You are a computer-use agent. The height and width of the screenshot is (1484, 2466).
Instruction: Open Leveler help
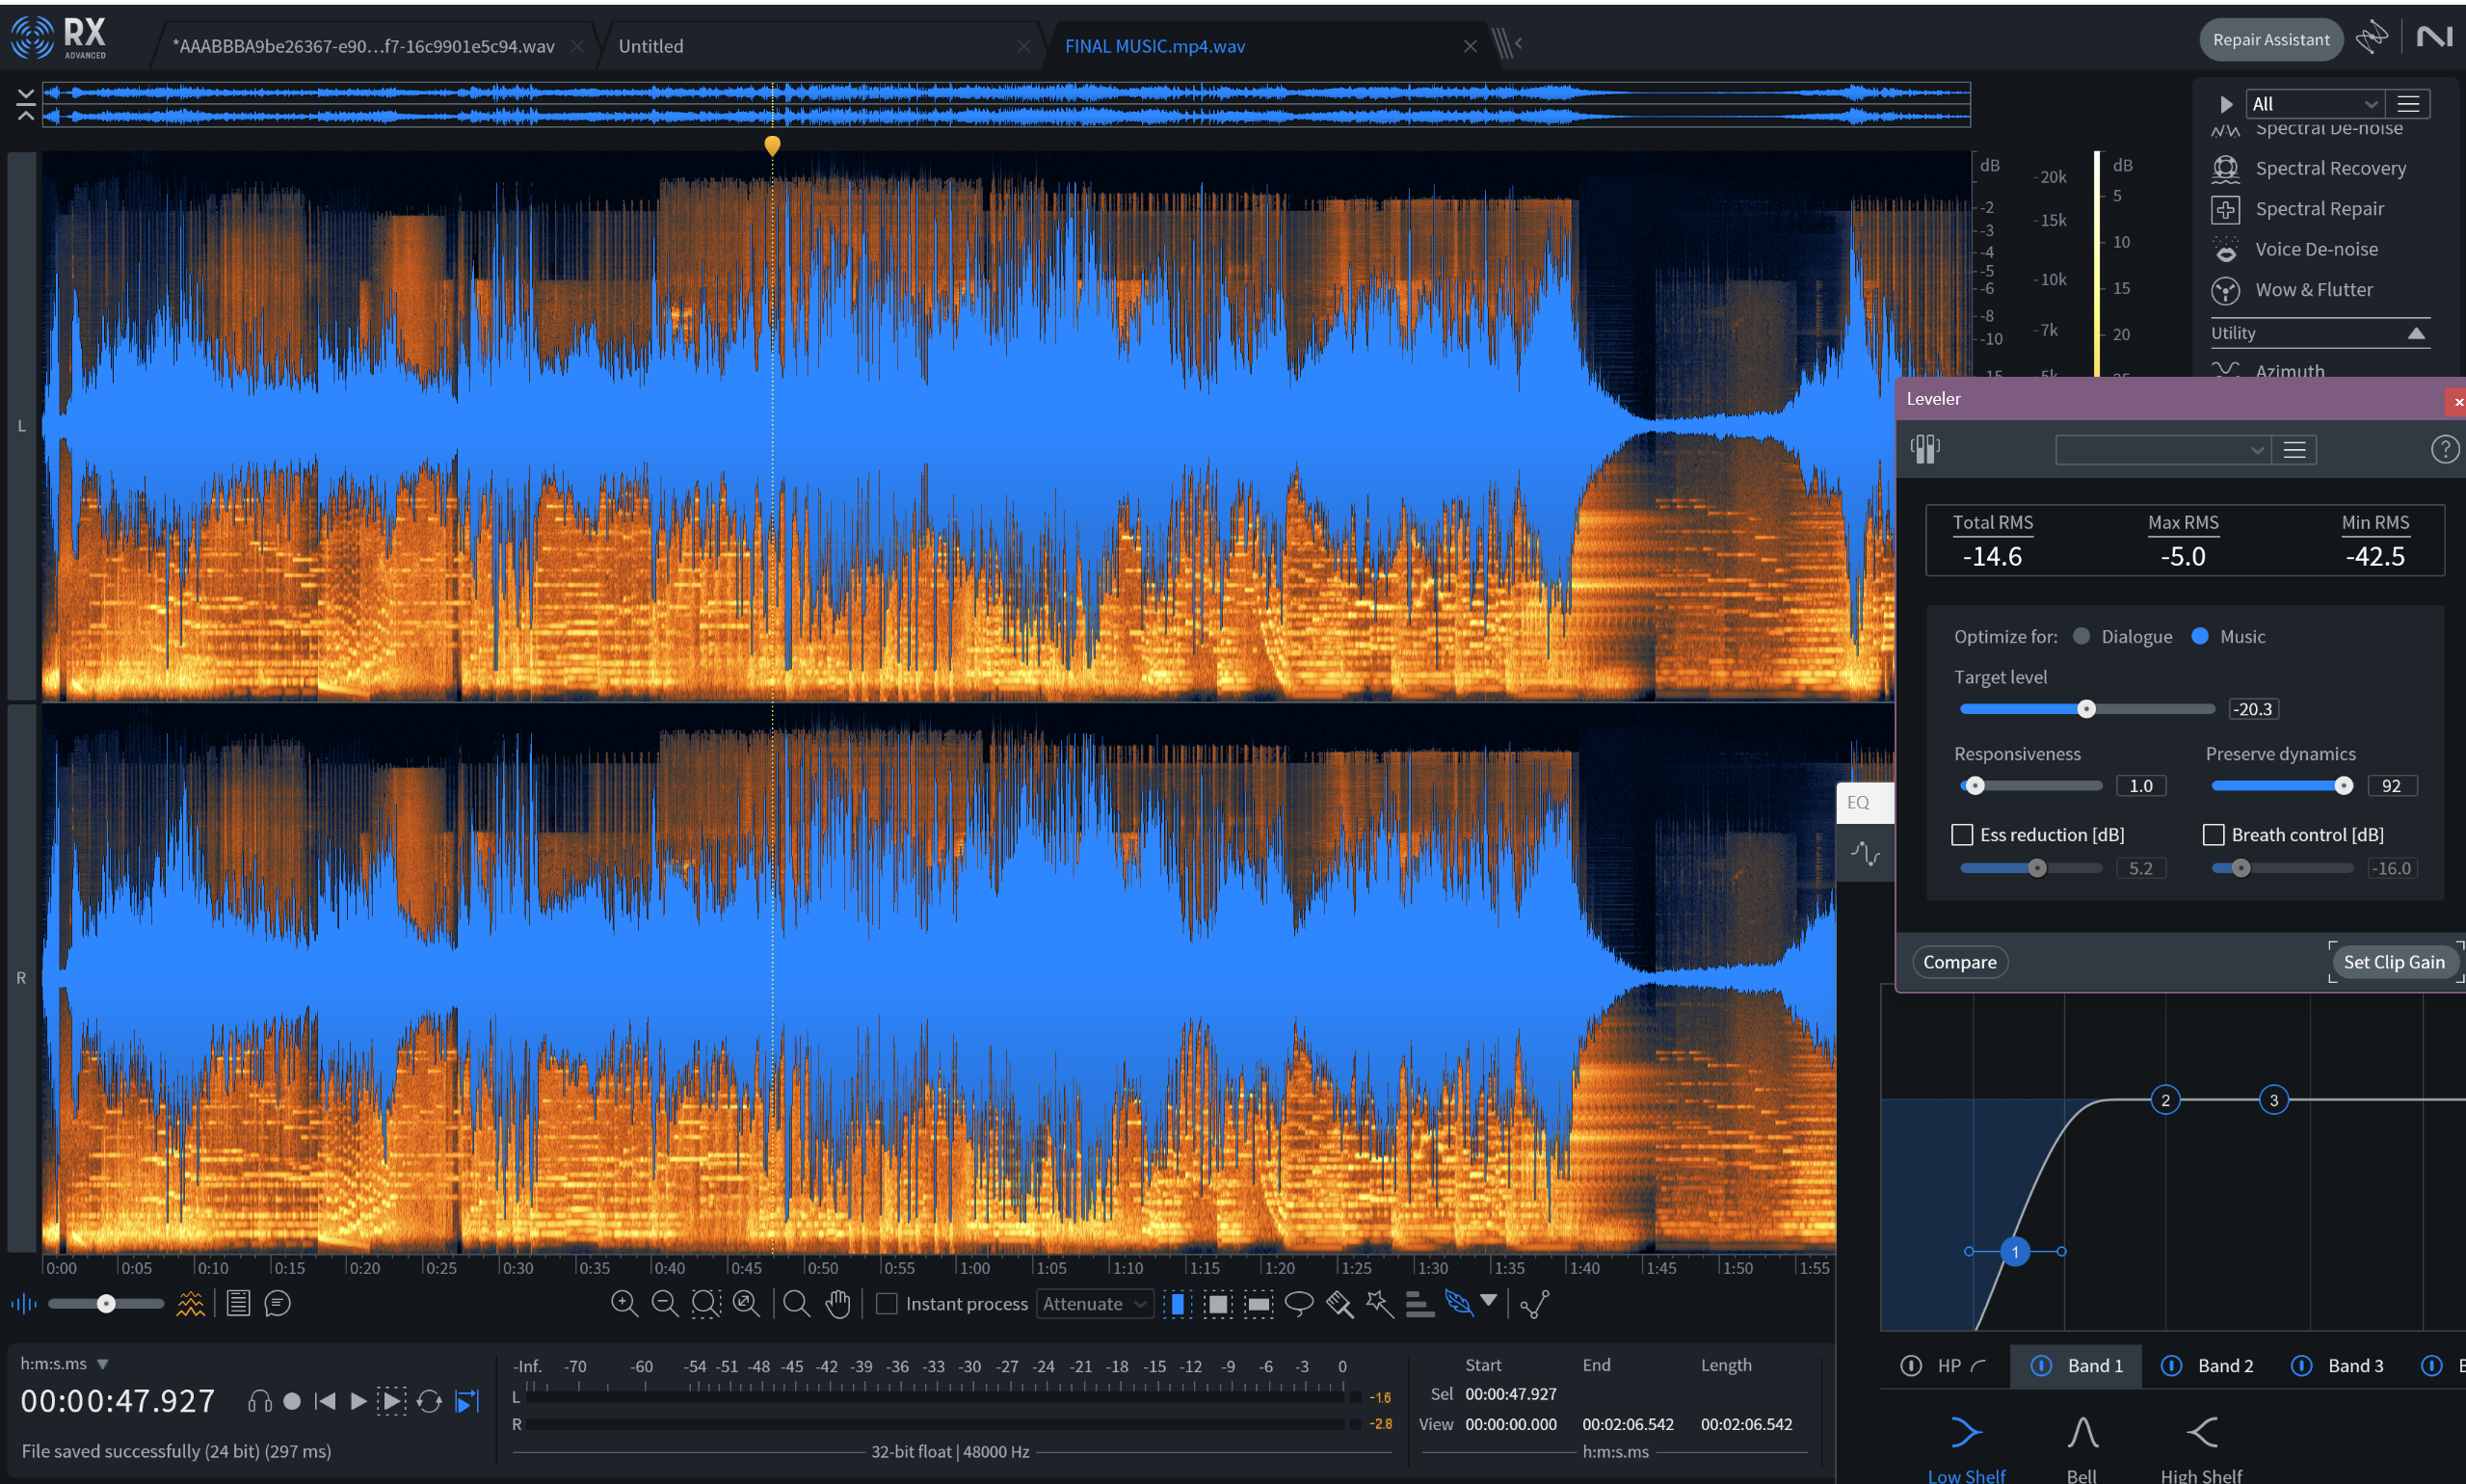[2444, 450]
